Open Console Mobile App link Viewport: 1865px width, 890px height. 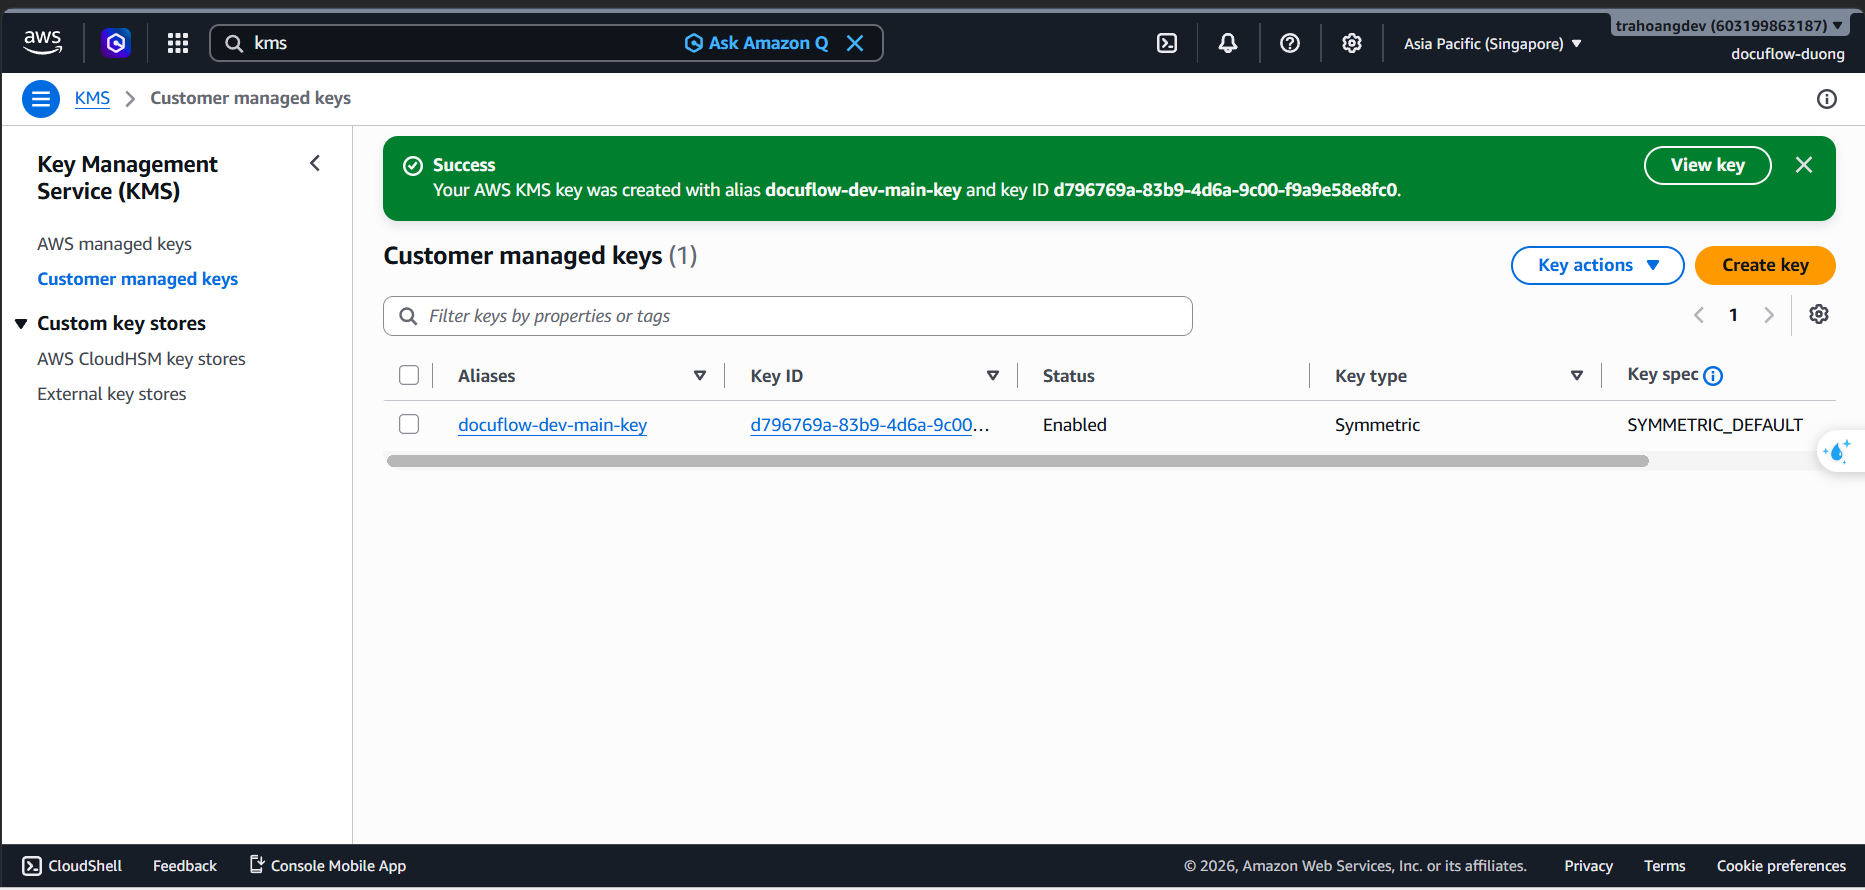[327, 866]
